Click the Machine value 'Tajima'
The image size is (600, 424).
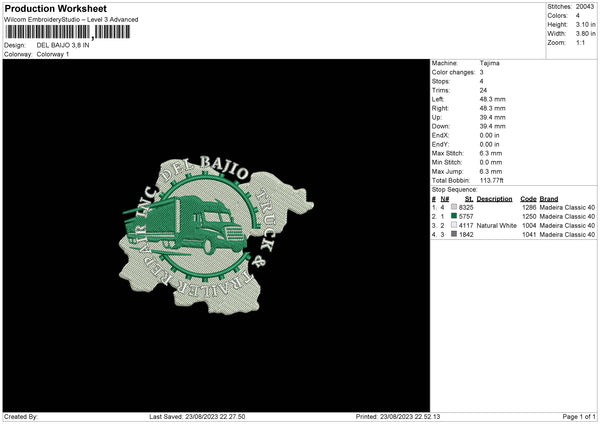tap(489, 63)
